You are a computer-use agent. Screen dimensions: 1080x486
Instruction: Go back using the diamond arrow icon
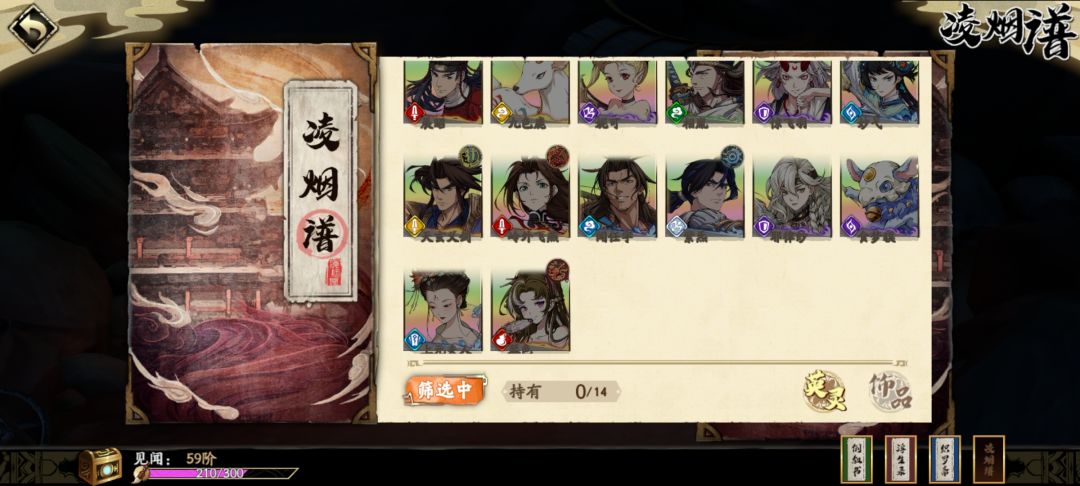[x=32, y=28]
